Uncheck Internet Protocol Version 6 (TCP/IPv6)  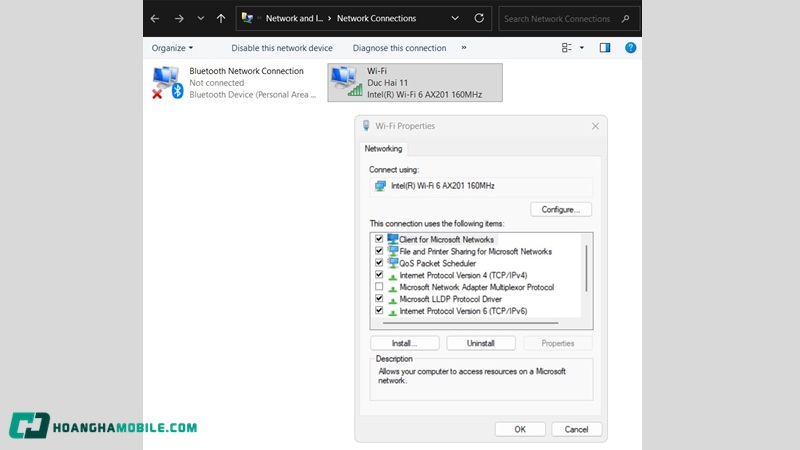tap(379, 311)
